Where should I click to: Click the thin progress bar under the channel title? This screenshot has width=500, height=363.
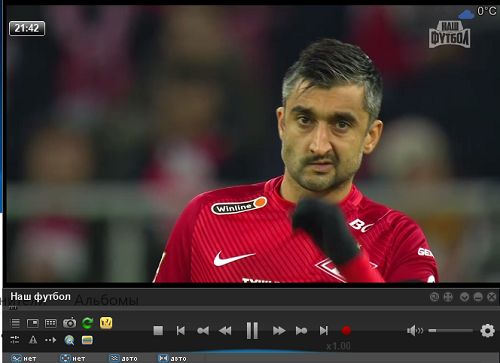click(x=251, y=308)
